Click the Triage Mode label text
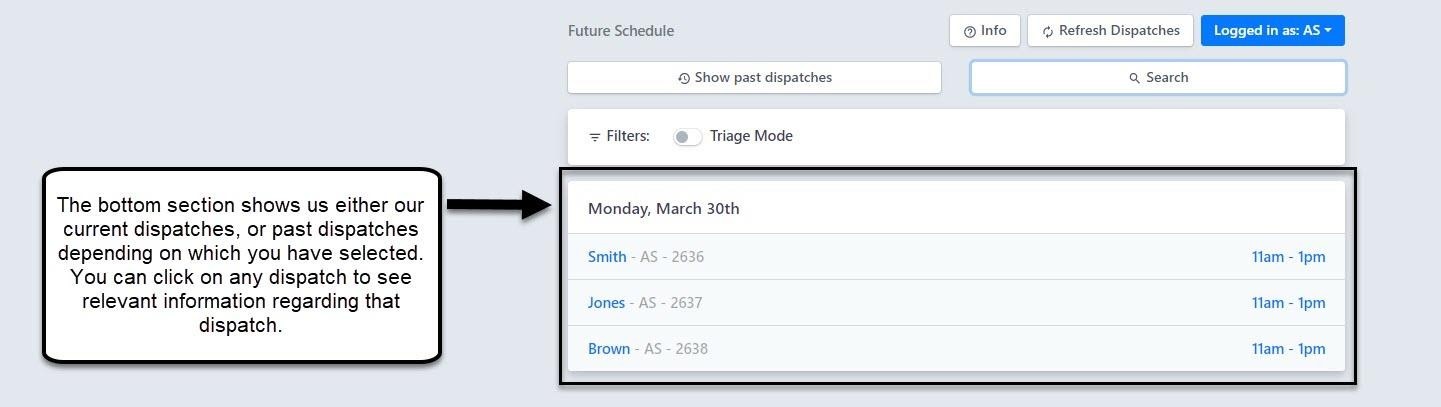The height and width of the screenshot is (407, 1441). 751,136
